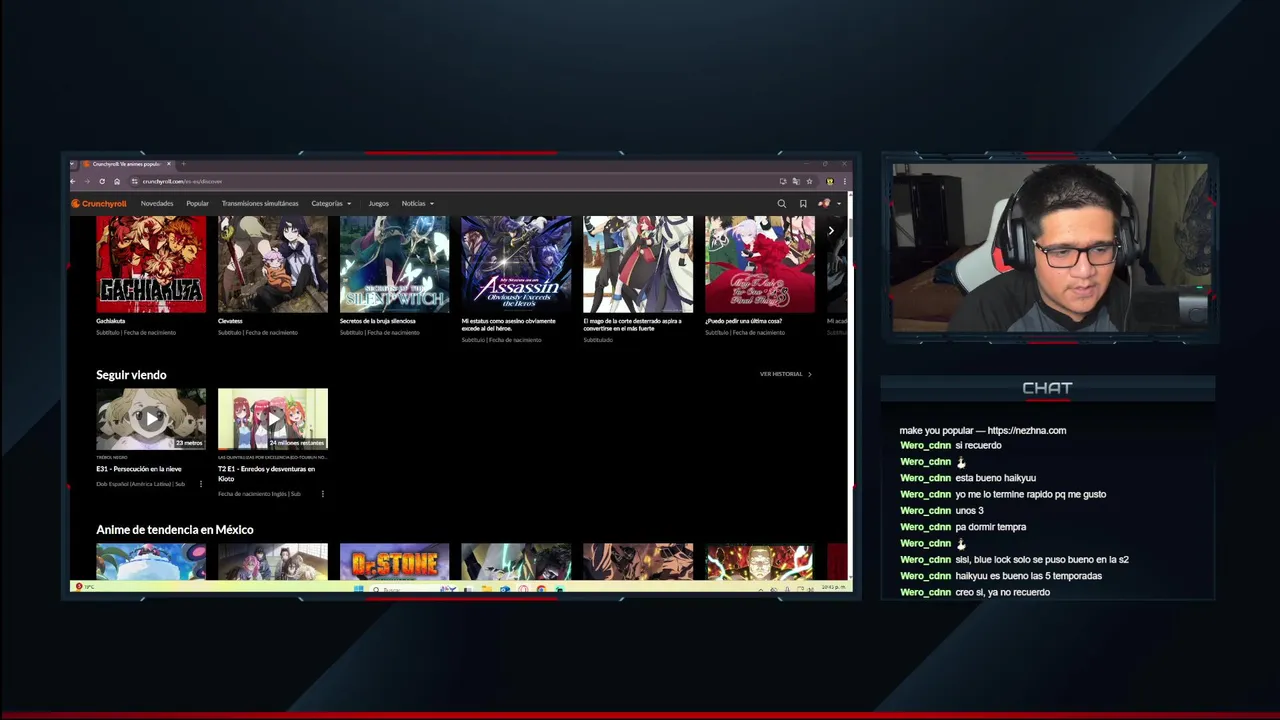
Task: Open the Silent Witch poster
Action: [395, 264]
